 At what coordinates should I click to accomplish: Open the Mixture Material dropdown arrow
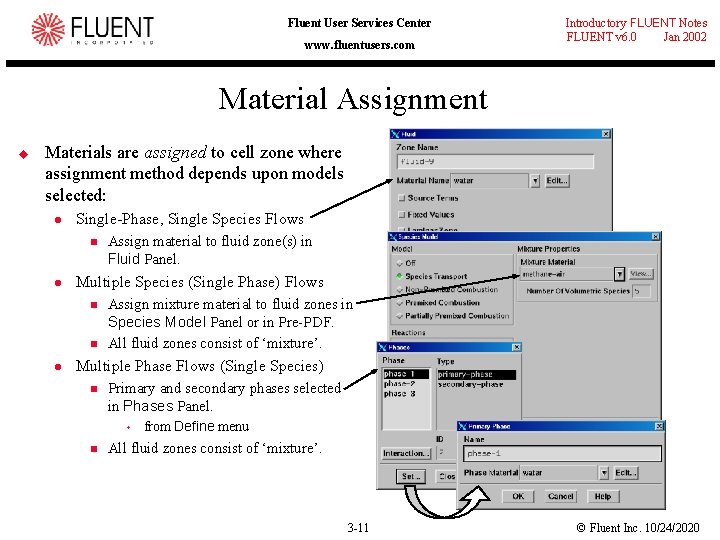pyautogui.click(x=619, y=274)
